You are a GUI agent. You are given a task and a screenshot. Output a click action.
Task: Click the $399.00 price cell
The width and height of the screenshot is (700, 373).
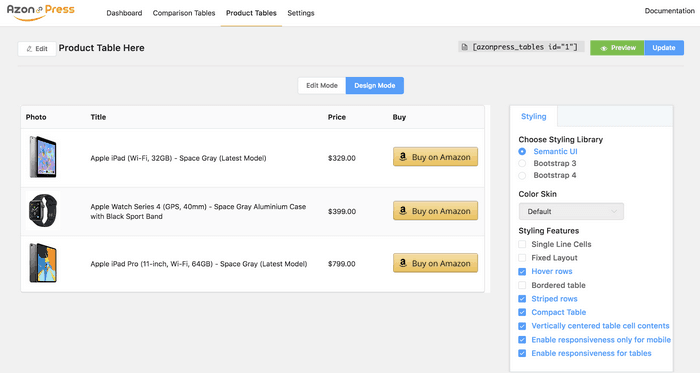(342, 211)
